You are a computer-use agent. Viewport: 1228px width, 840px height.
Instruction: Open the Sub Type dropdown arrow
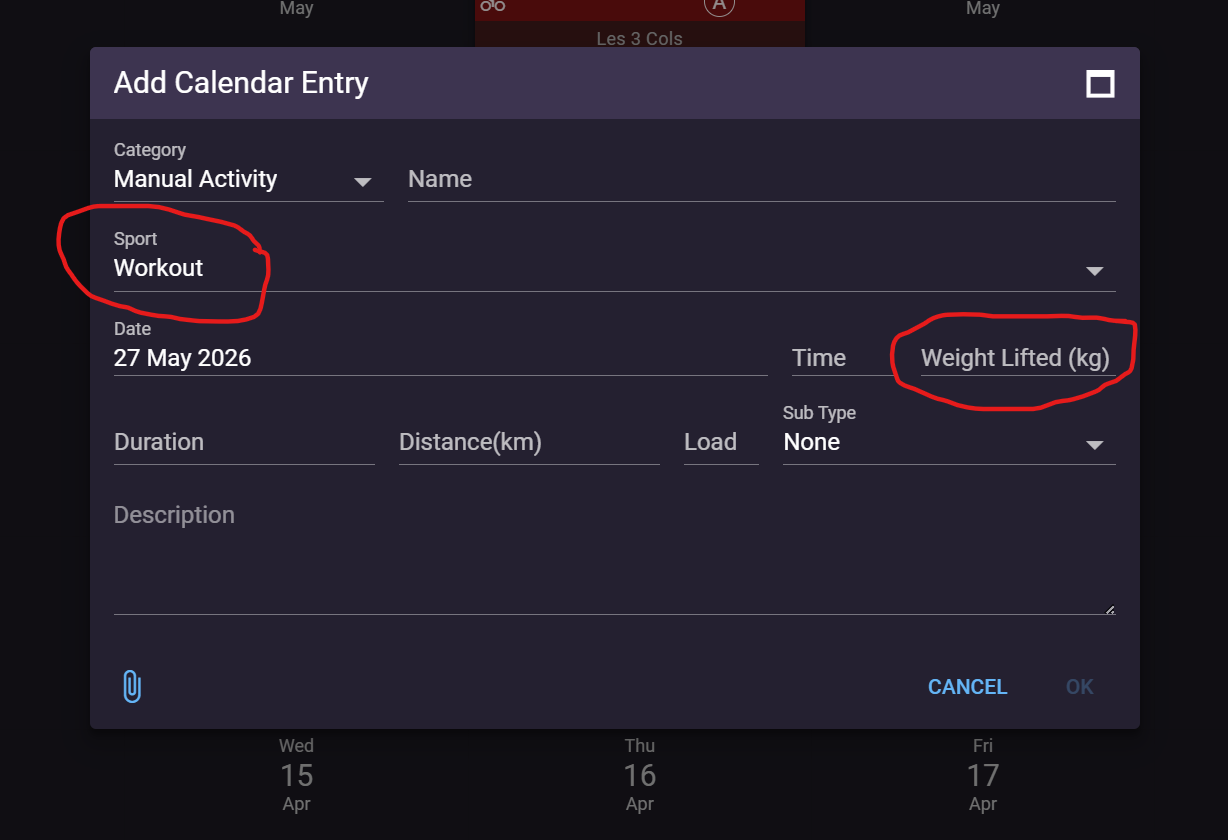point(1095,445)
